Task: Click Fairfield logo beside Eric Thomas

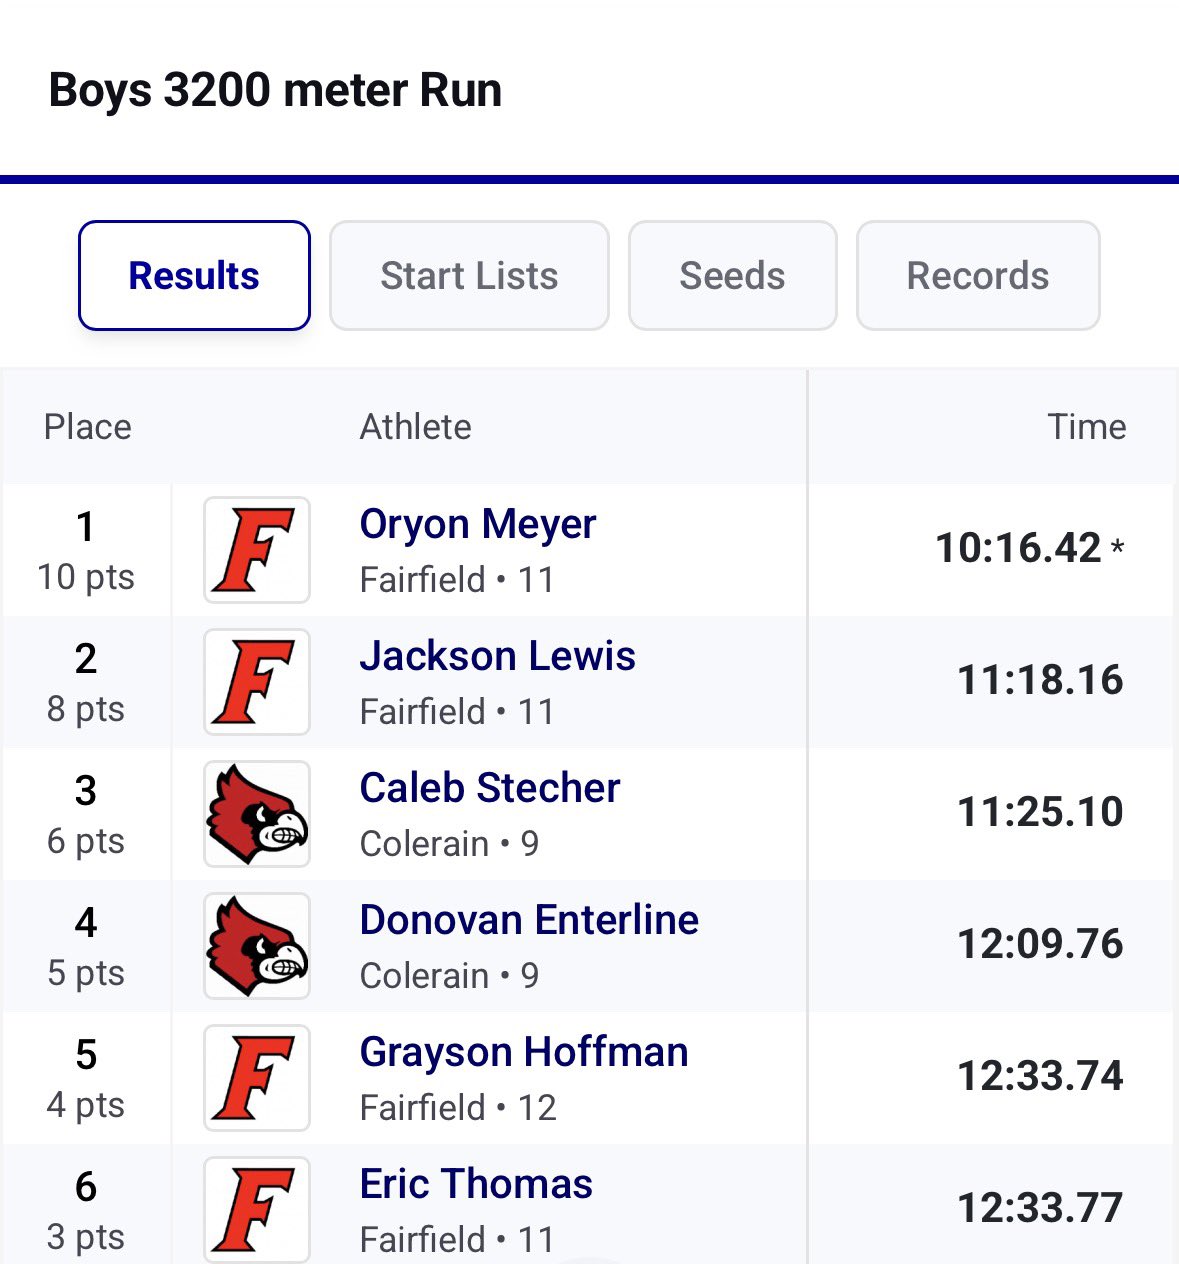Action: tap(257, 1208)
